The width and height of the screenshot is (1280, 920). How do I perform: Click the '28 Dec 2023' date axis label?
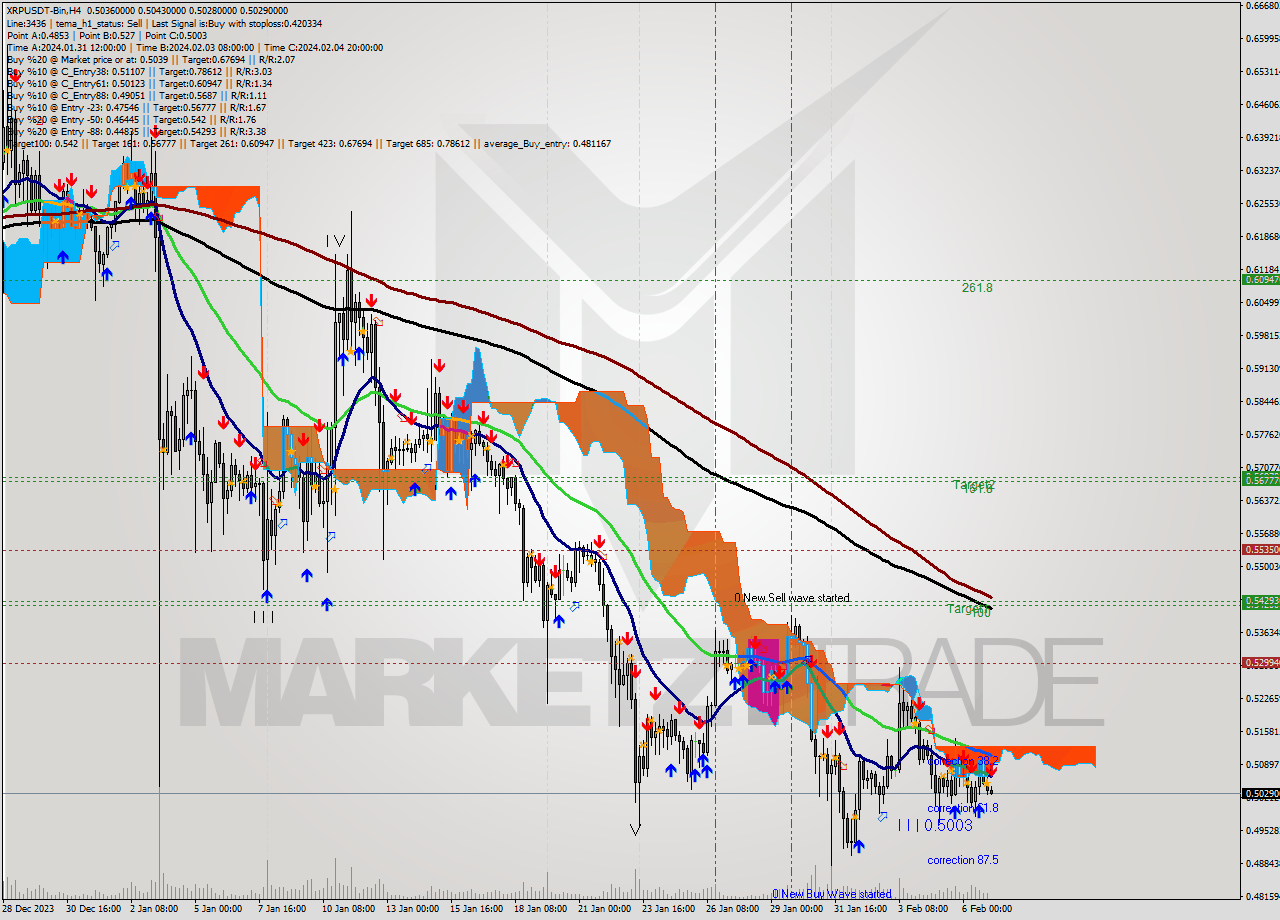click(30, 909)
